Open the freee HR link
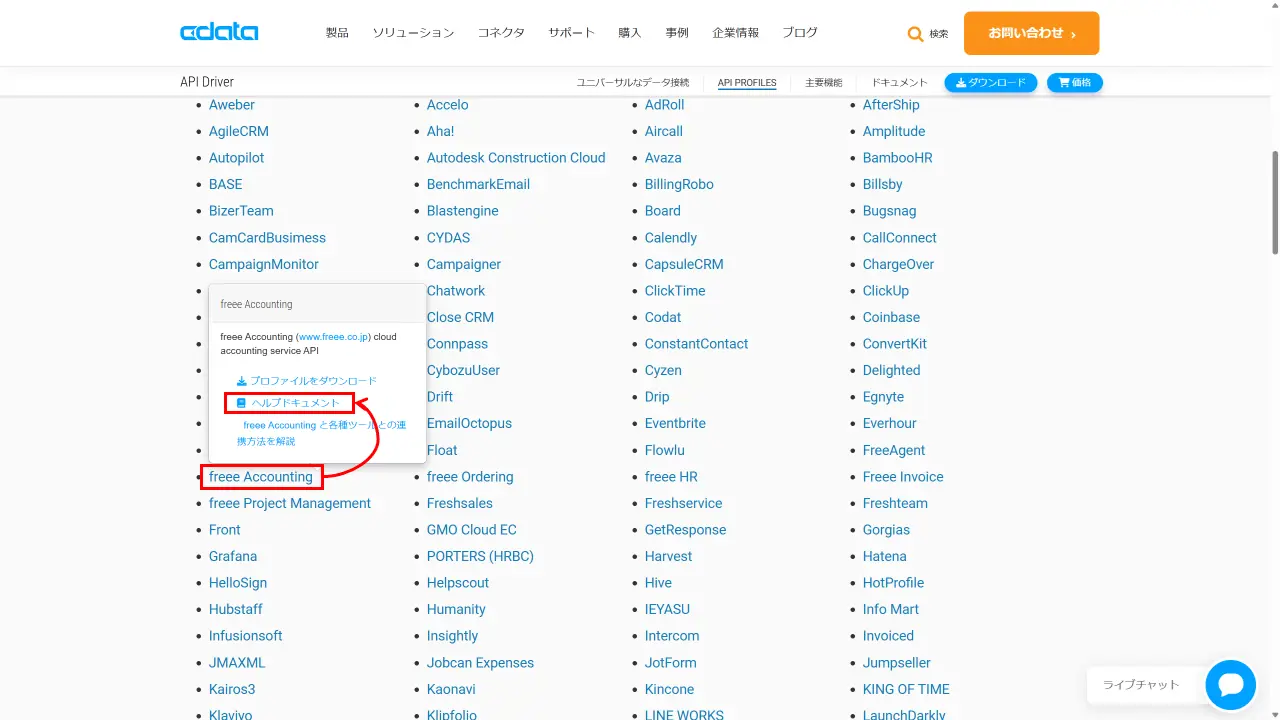Screen dimensions: 1280x720 [x=671, y=477]
